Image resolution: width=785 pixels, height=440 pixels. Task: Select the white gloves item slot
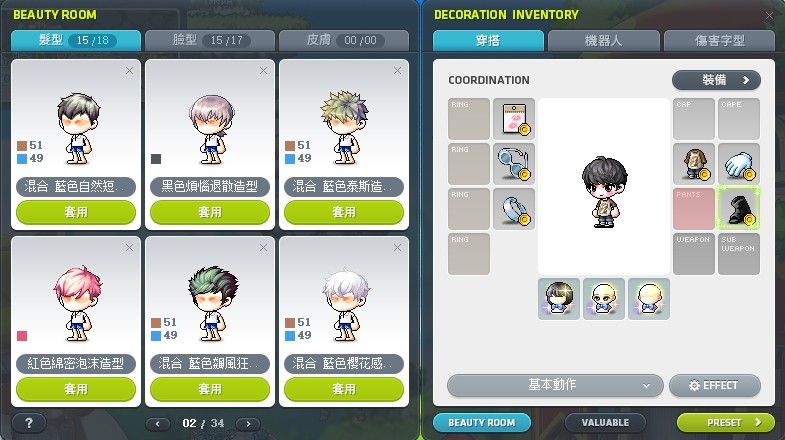[738, 164]
